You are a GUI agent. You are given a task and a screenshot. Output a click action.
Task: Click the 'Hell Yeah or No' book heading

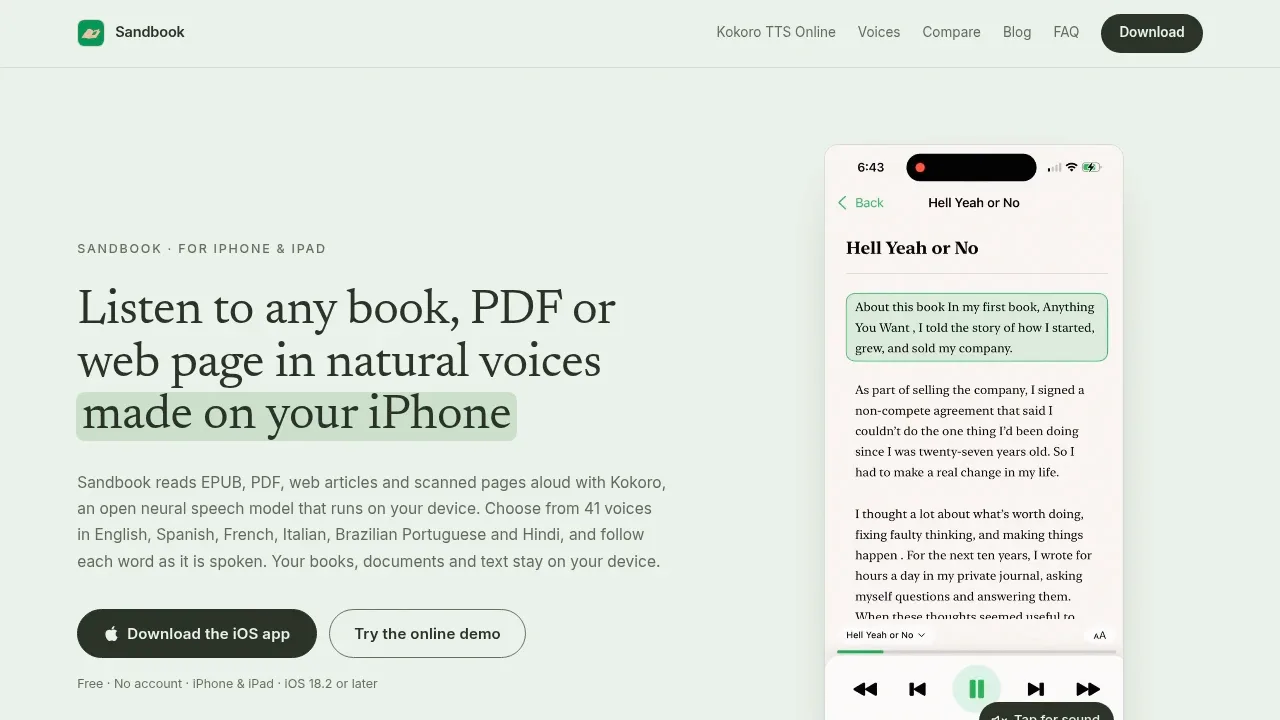(912, 248)
